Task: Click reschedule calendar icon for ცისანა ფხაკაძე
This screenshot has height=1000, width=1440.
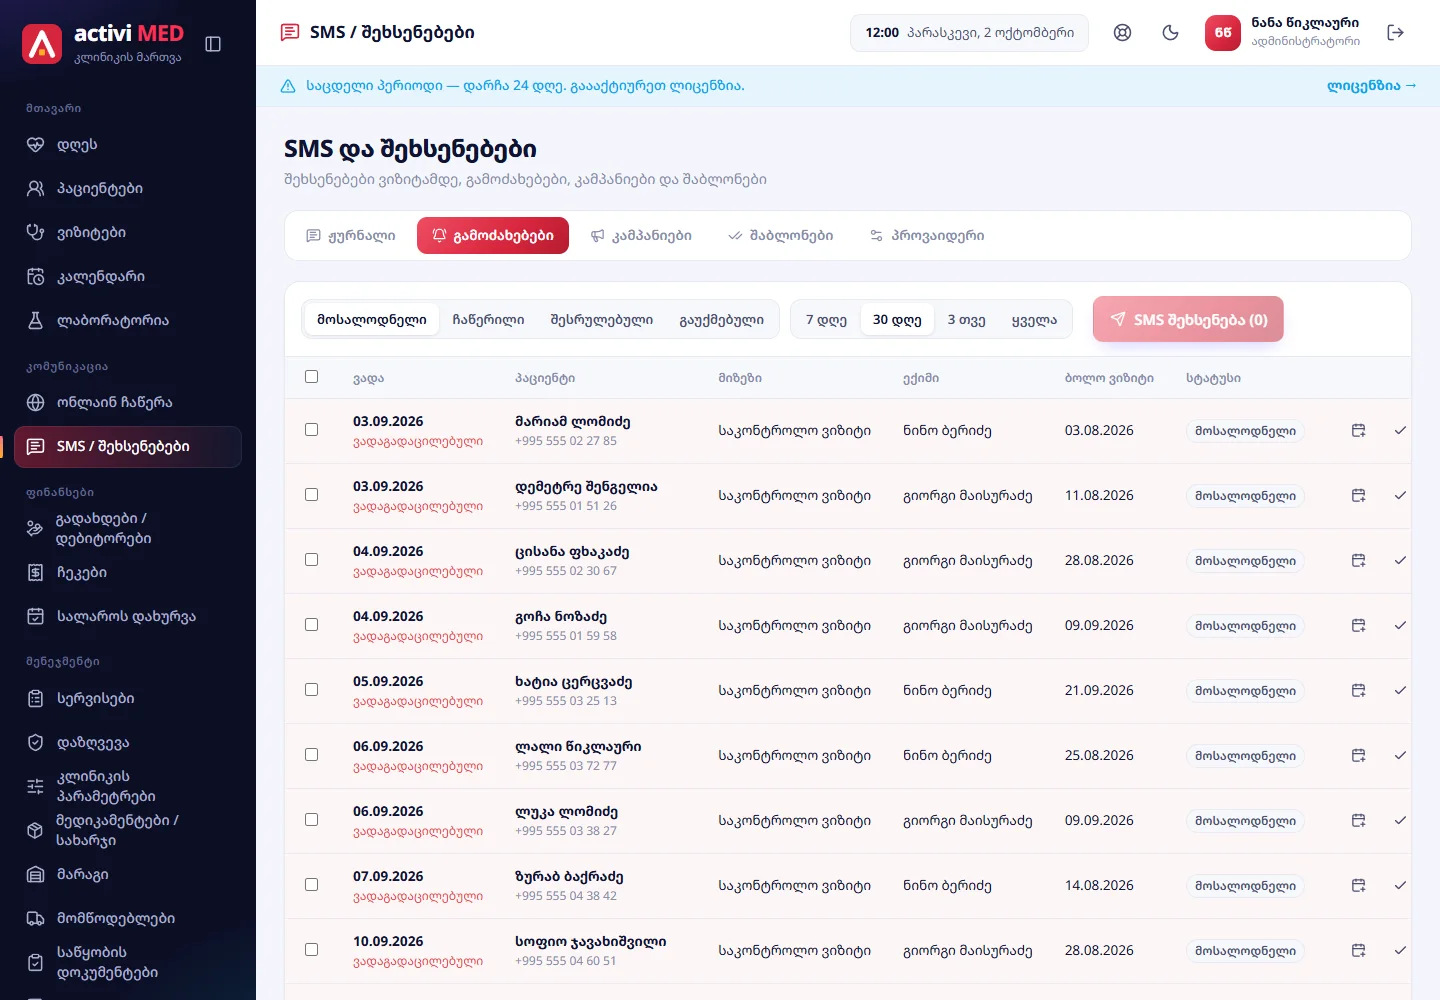Action: 1359,560
